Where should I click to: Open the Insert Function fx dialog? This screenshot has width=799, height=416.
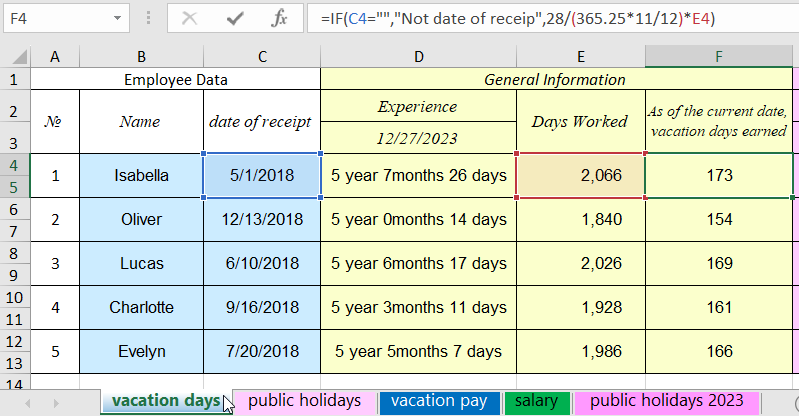click(x=280, y=18)
